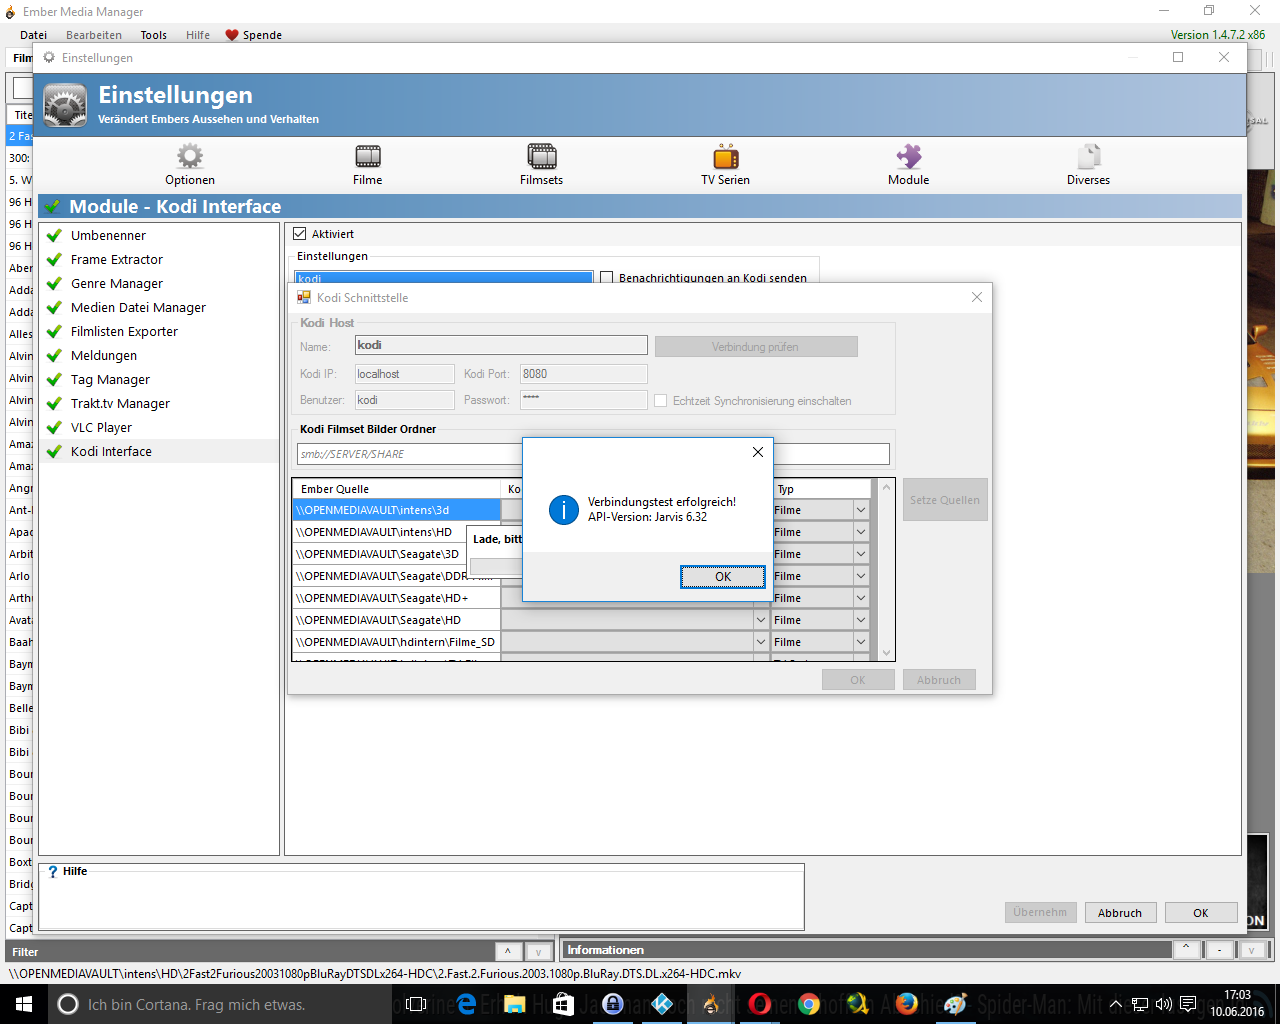The height and width of the screenshot is (1024, 1280).
Task: Click the Verbindung prüfen button
Action: pos(756,347)
